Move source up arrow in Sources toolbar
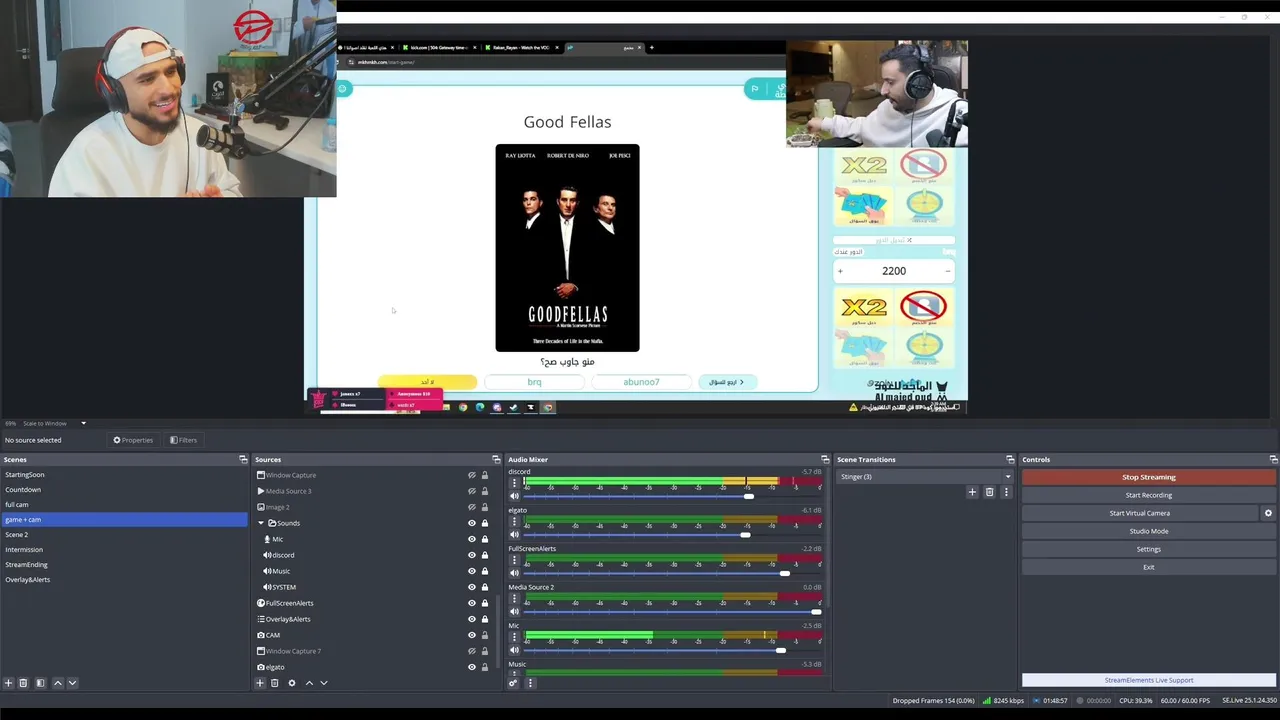 click(x=309, y=683)
